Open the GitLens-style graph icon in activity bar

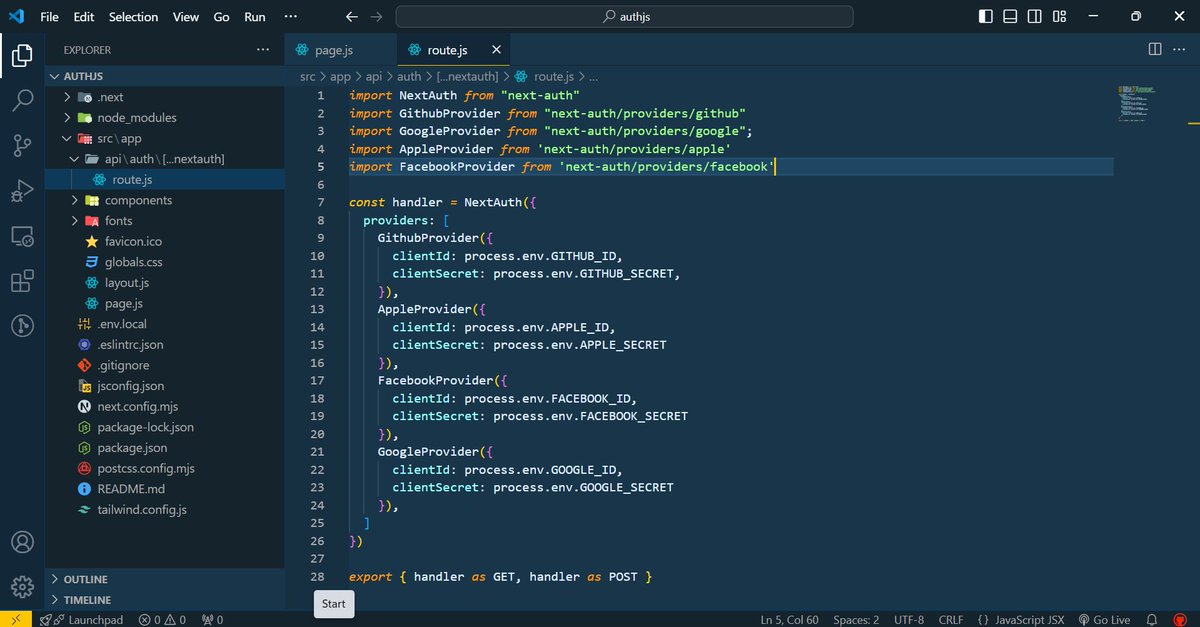pyautogui.click(x=22, y=326)
